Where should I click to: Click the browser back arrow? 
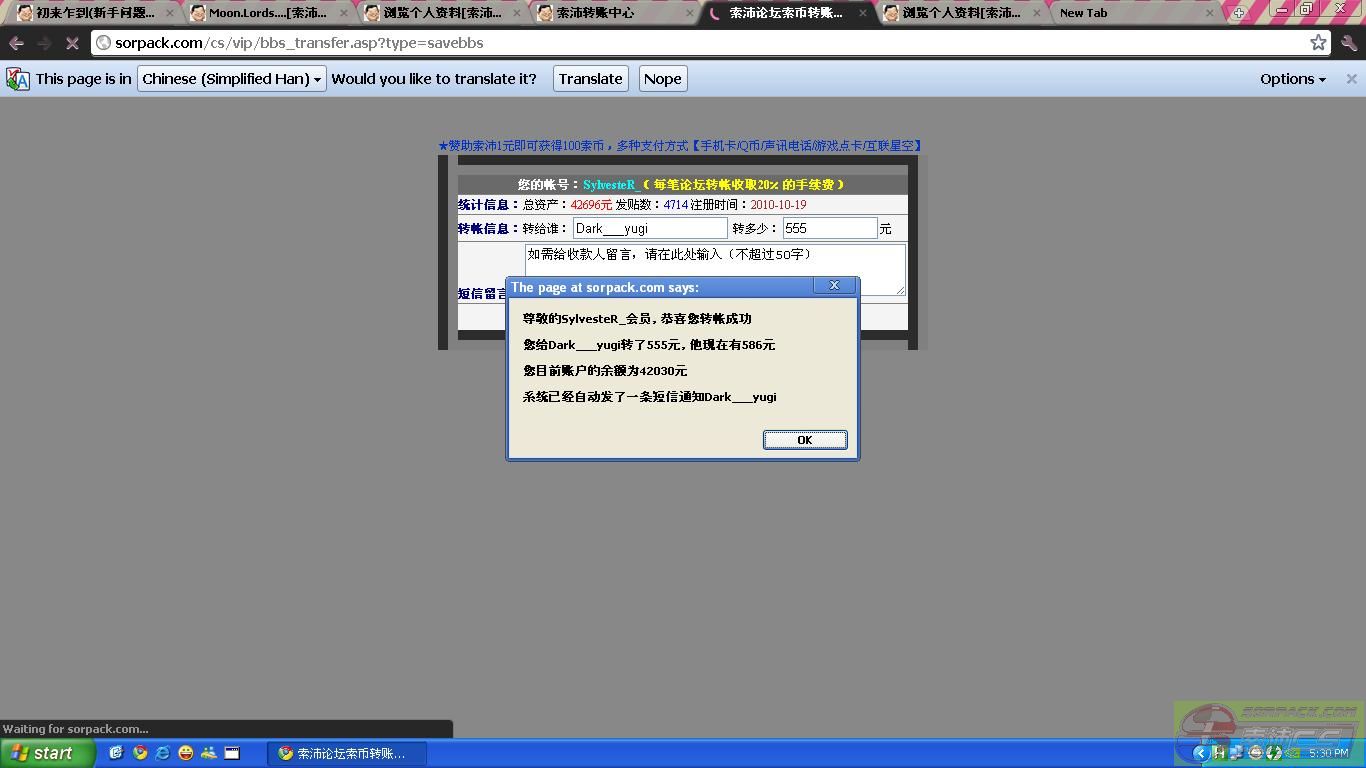pyautogui.click(x=16, y=43)
